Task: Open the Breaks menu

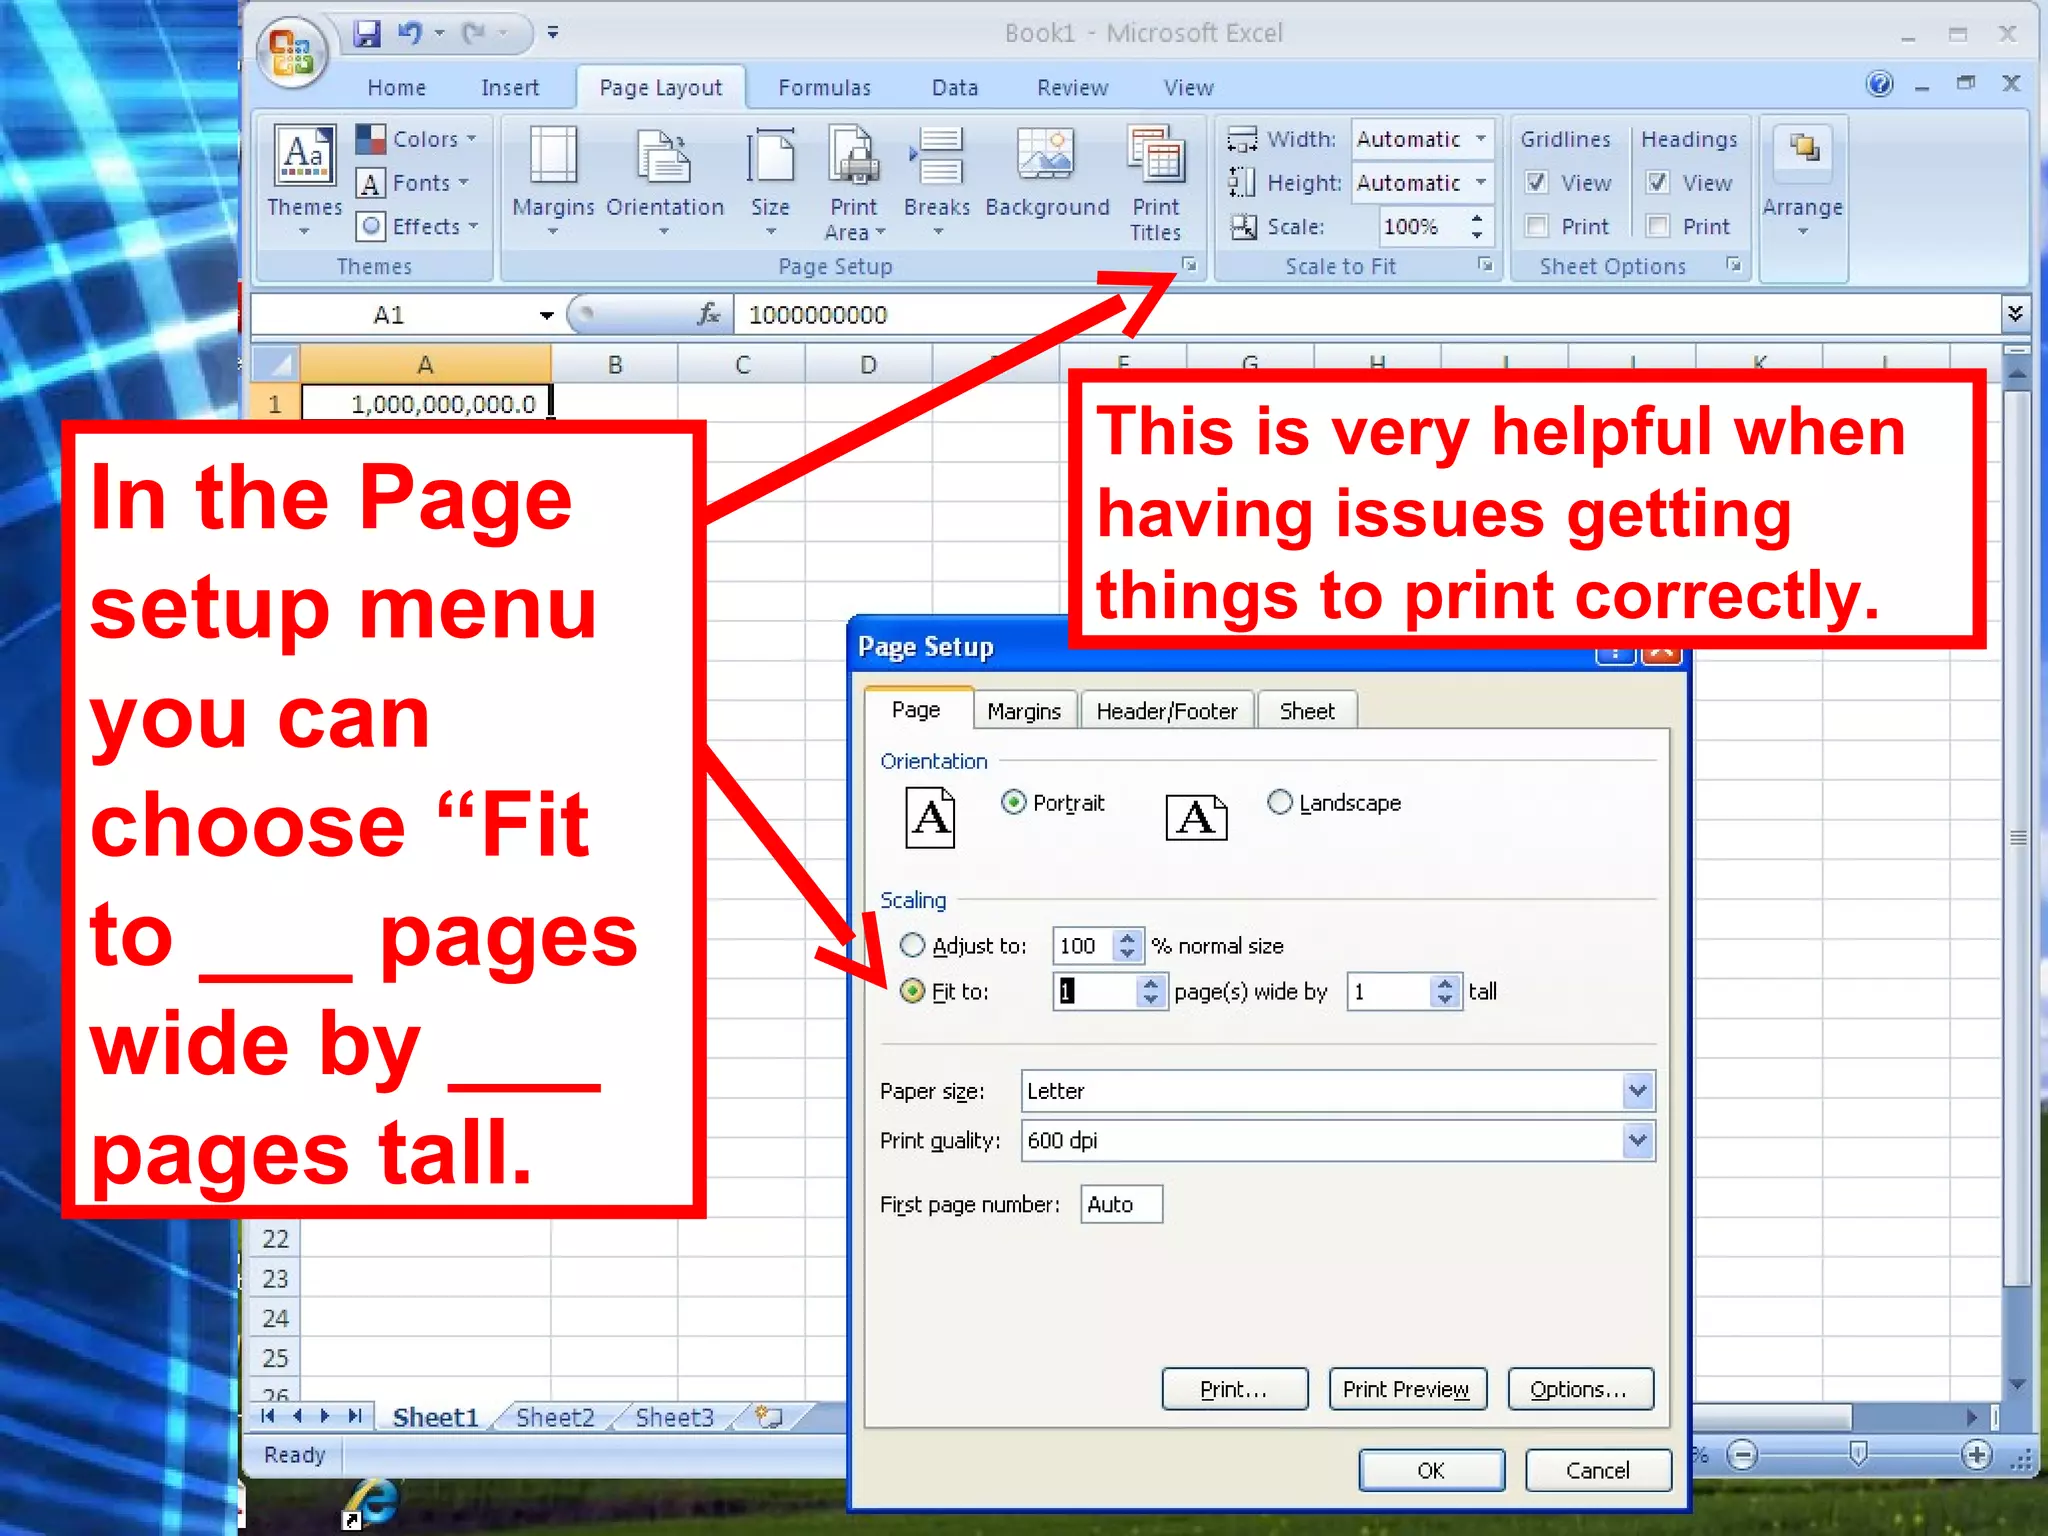Action: pyautogui.click(x=937, y=182)
